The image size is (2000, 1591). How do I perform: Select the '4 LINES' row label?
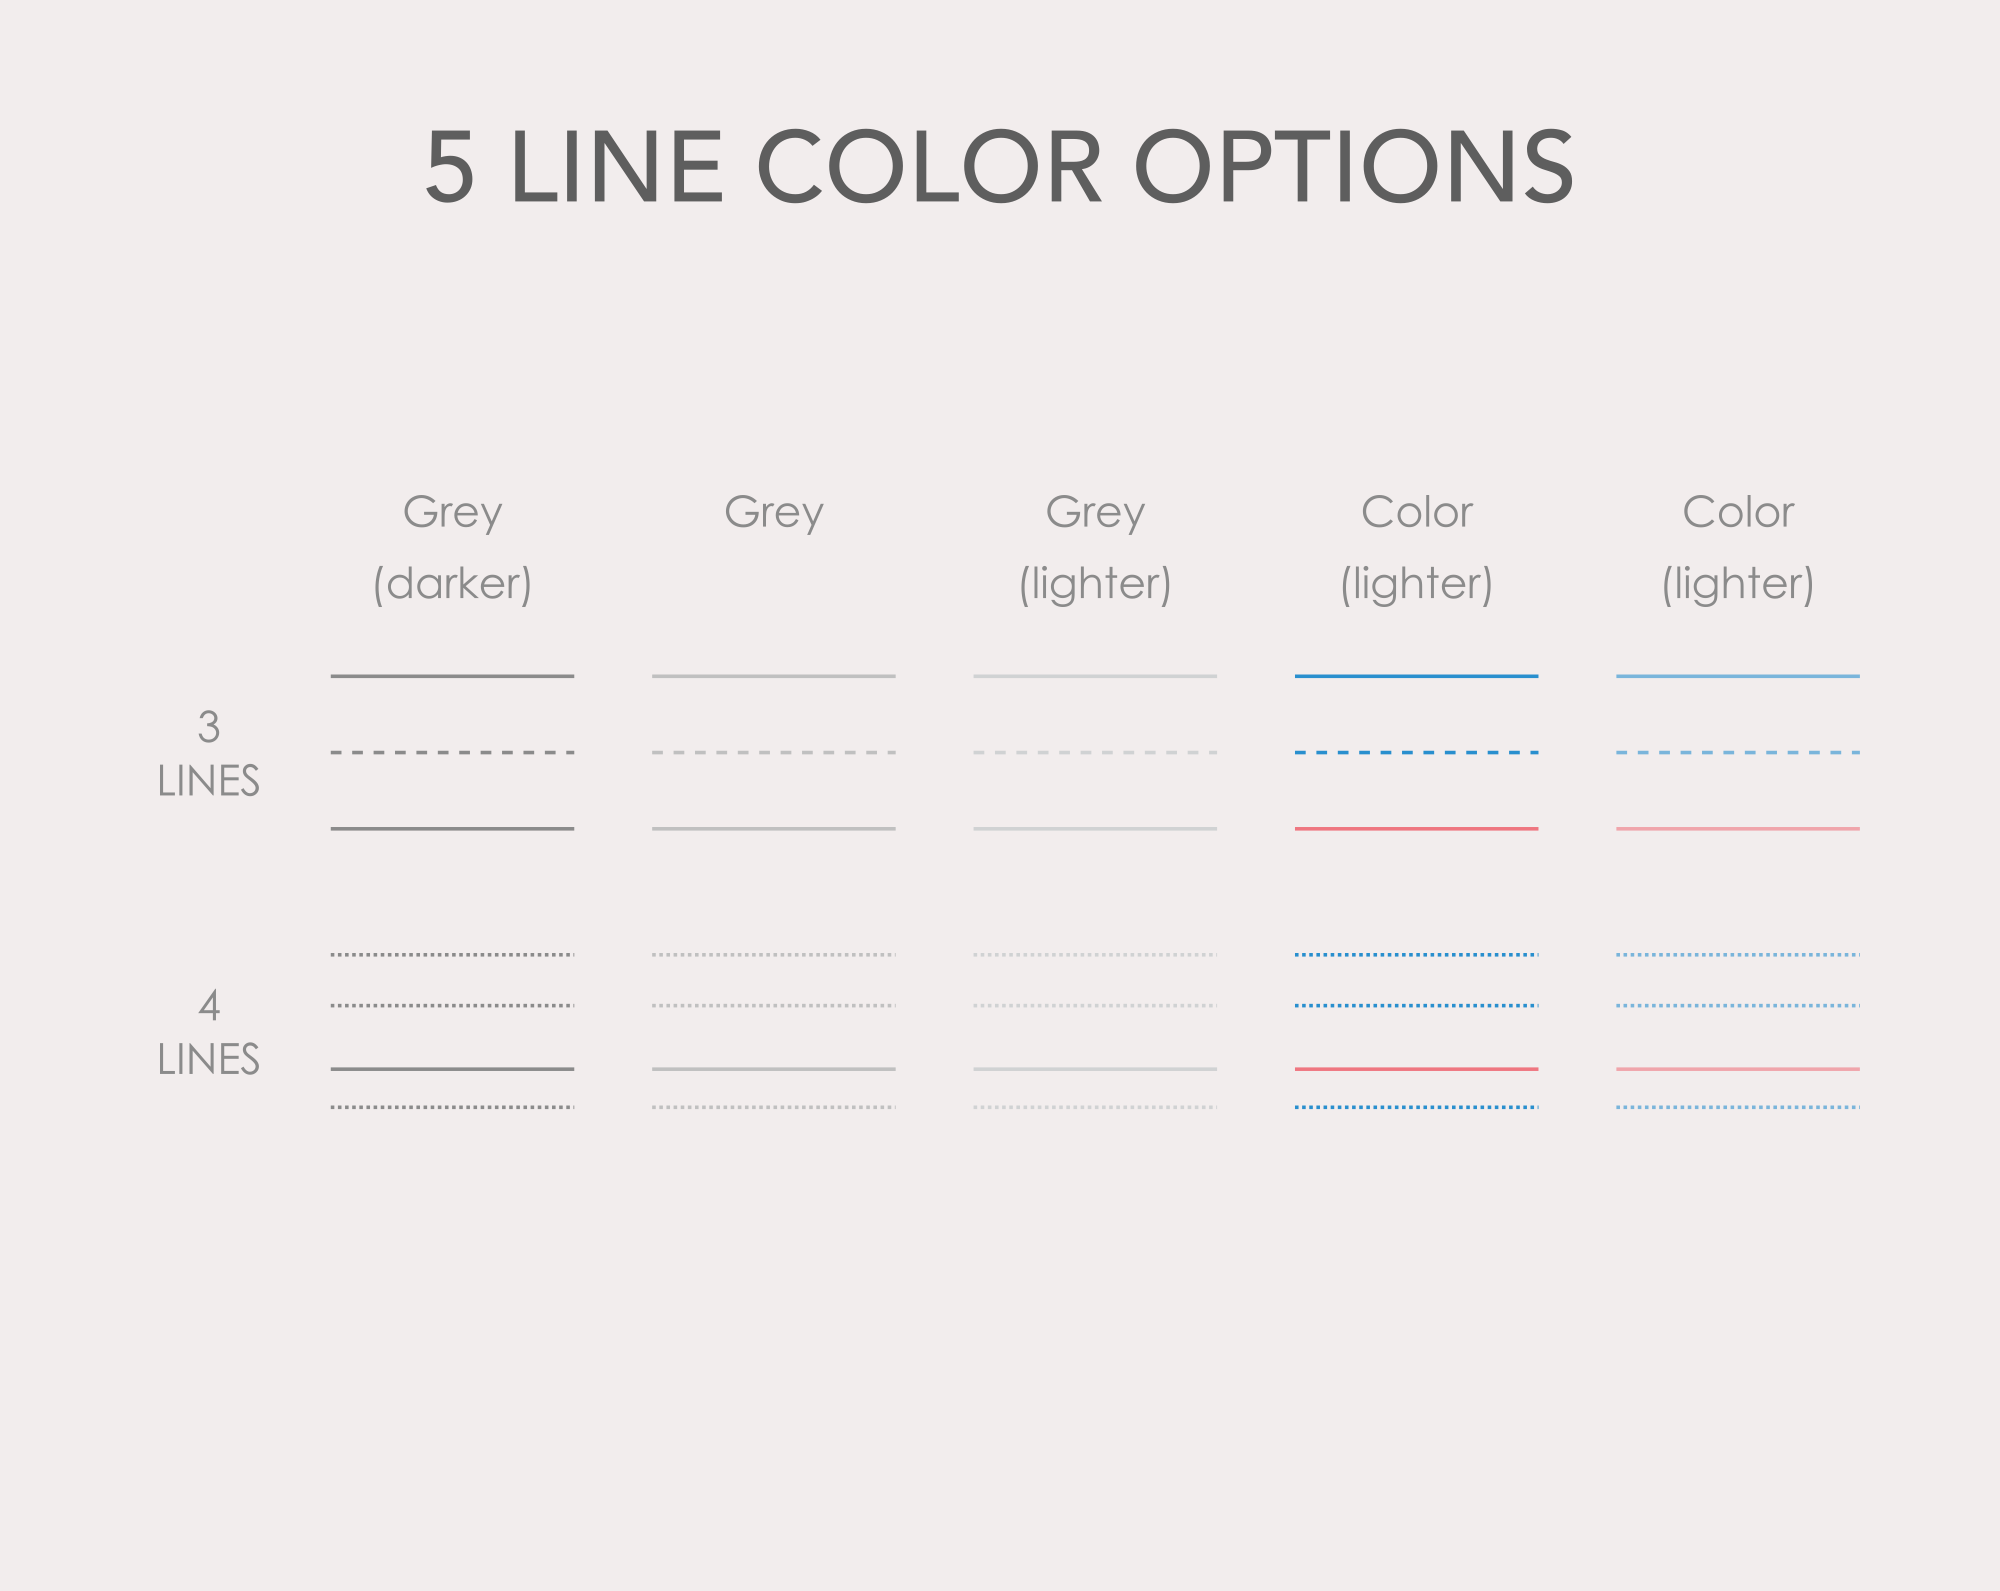pyautogui.click(x=208, y=1032)
